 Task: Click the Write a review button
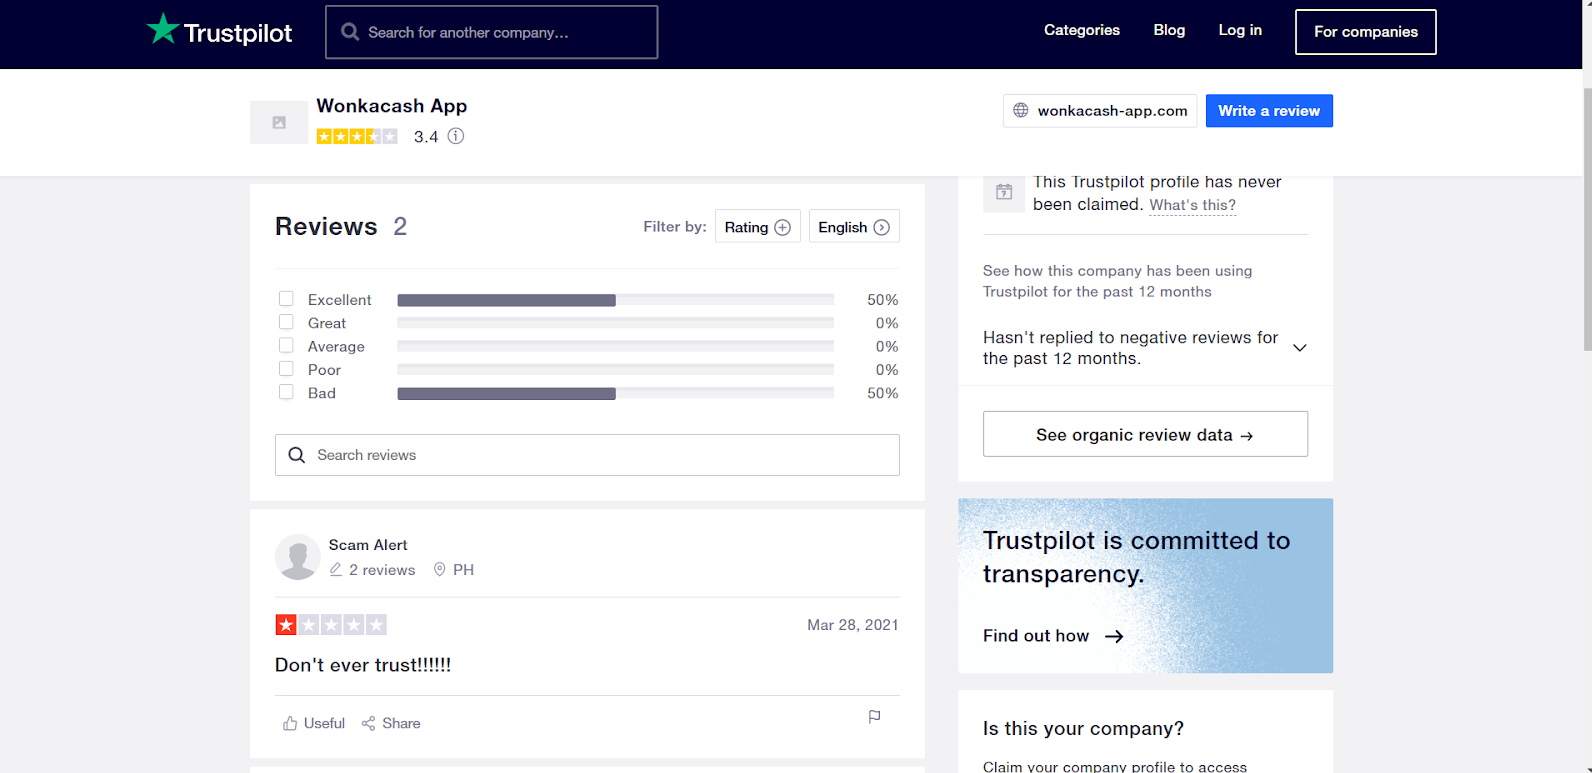tap(1269, 111)
